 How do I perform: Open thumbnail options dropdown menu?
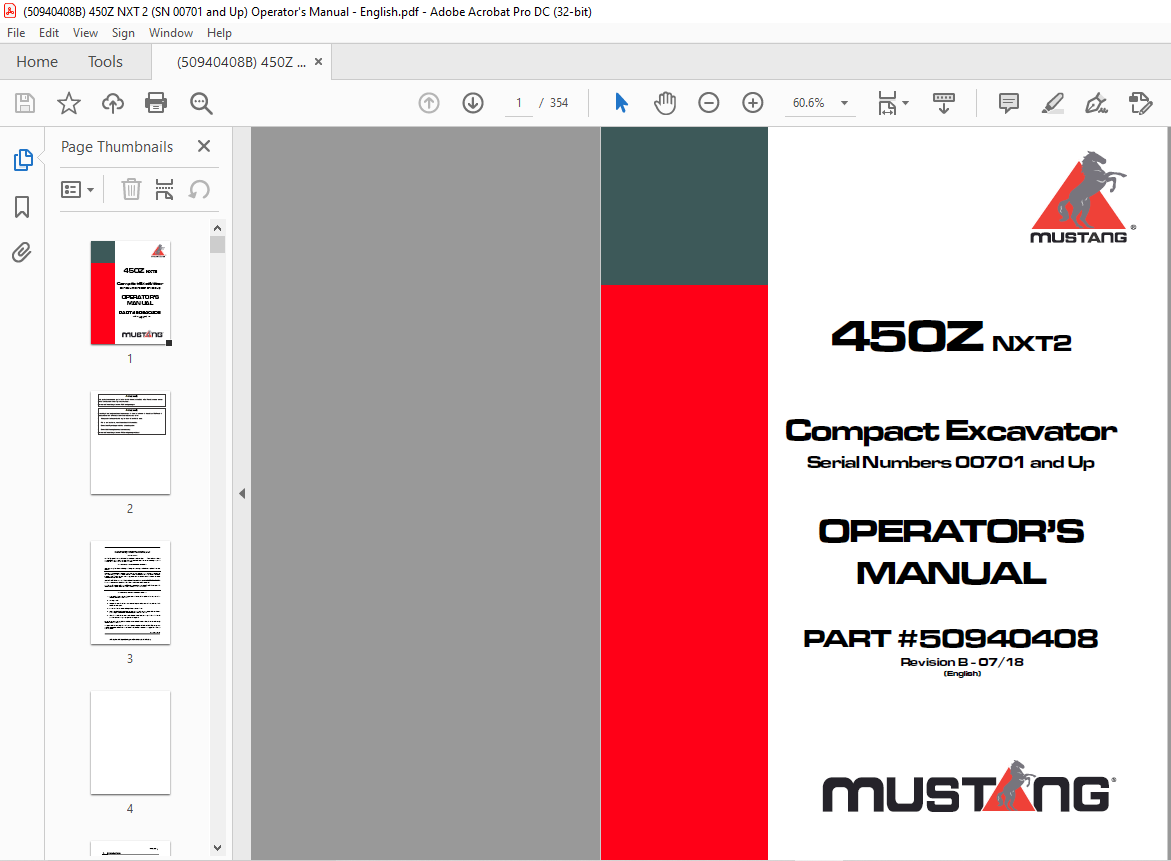click(x=77, y=190)
